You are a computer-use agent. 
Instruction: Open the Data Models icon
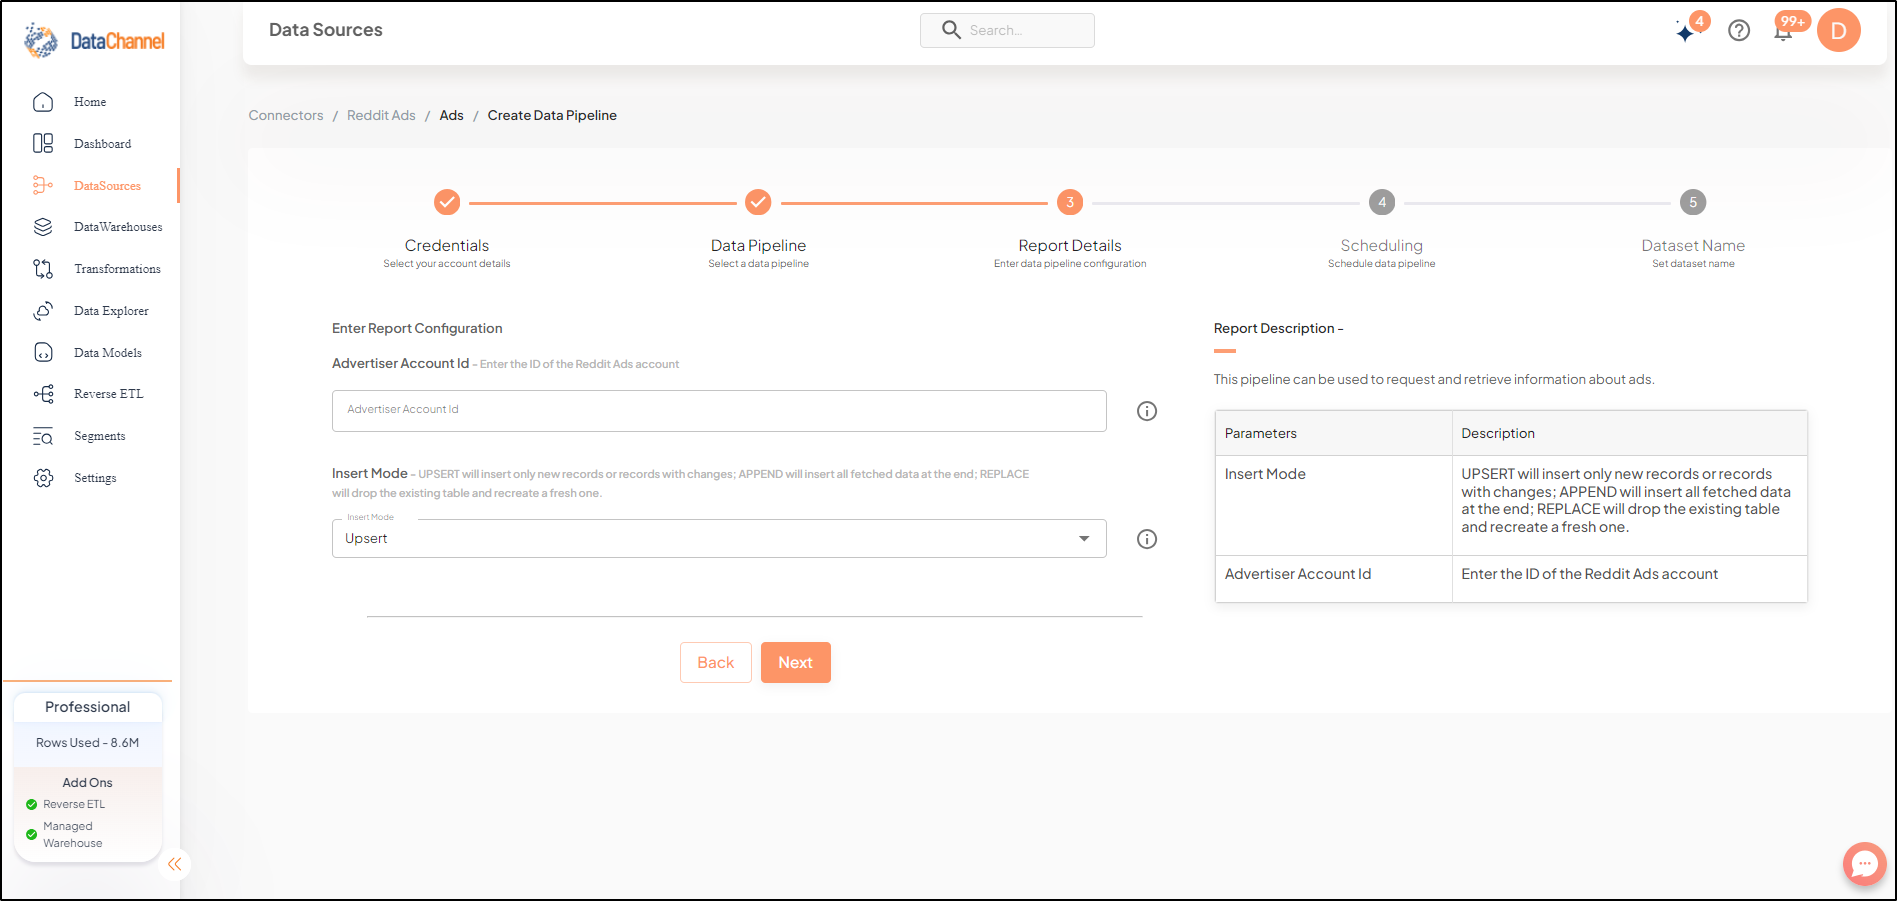point(43,353)
